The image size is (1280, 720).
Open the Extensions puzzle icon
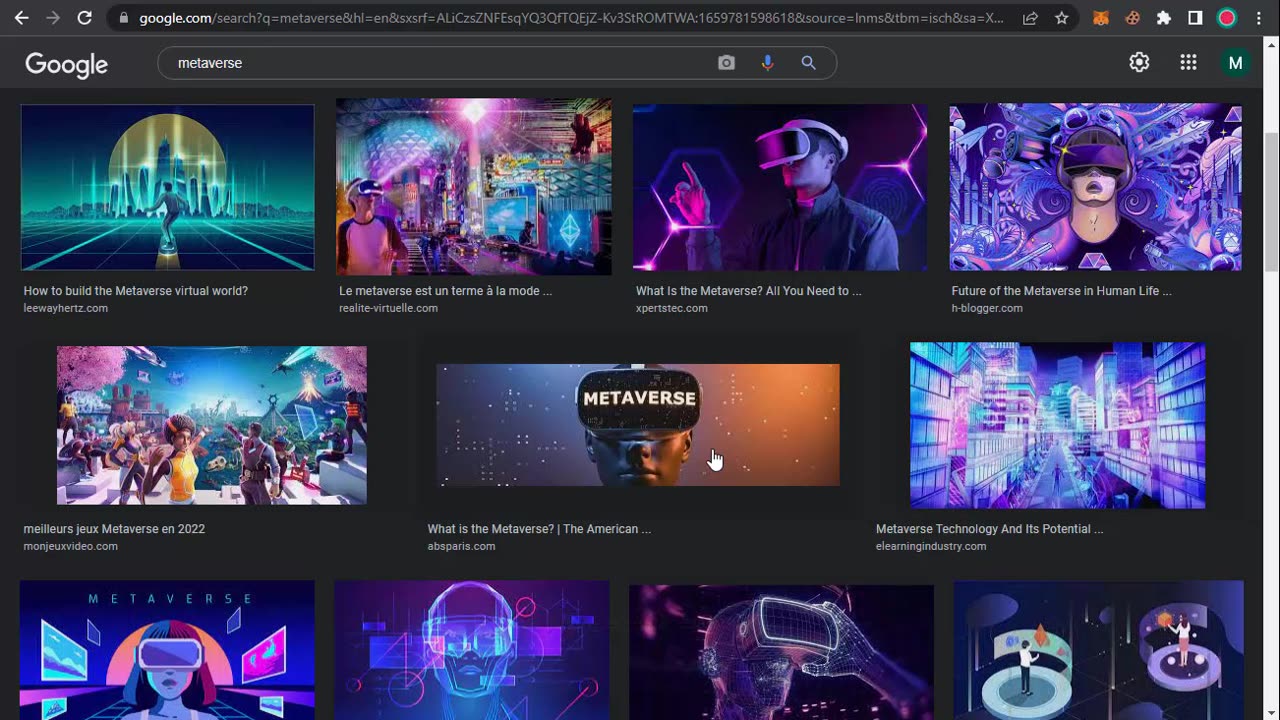point(1164,18)
